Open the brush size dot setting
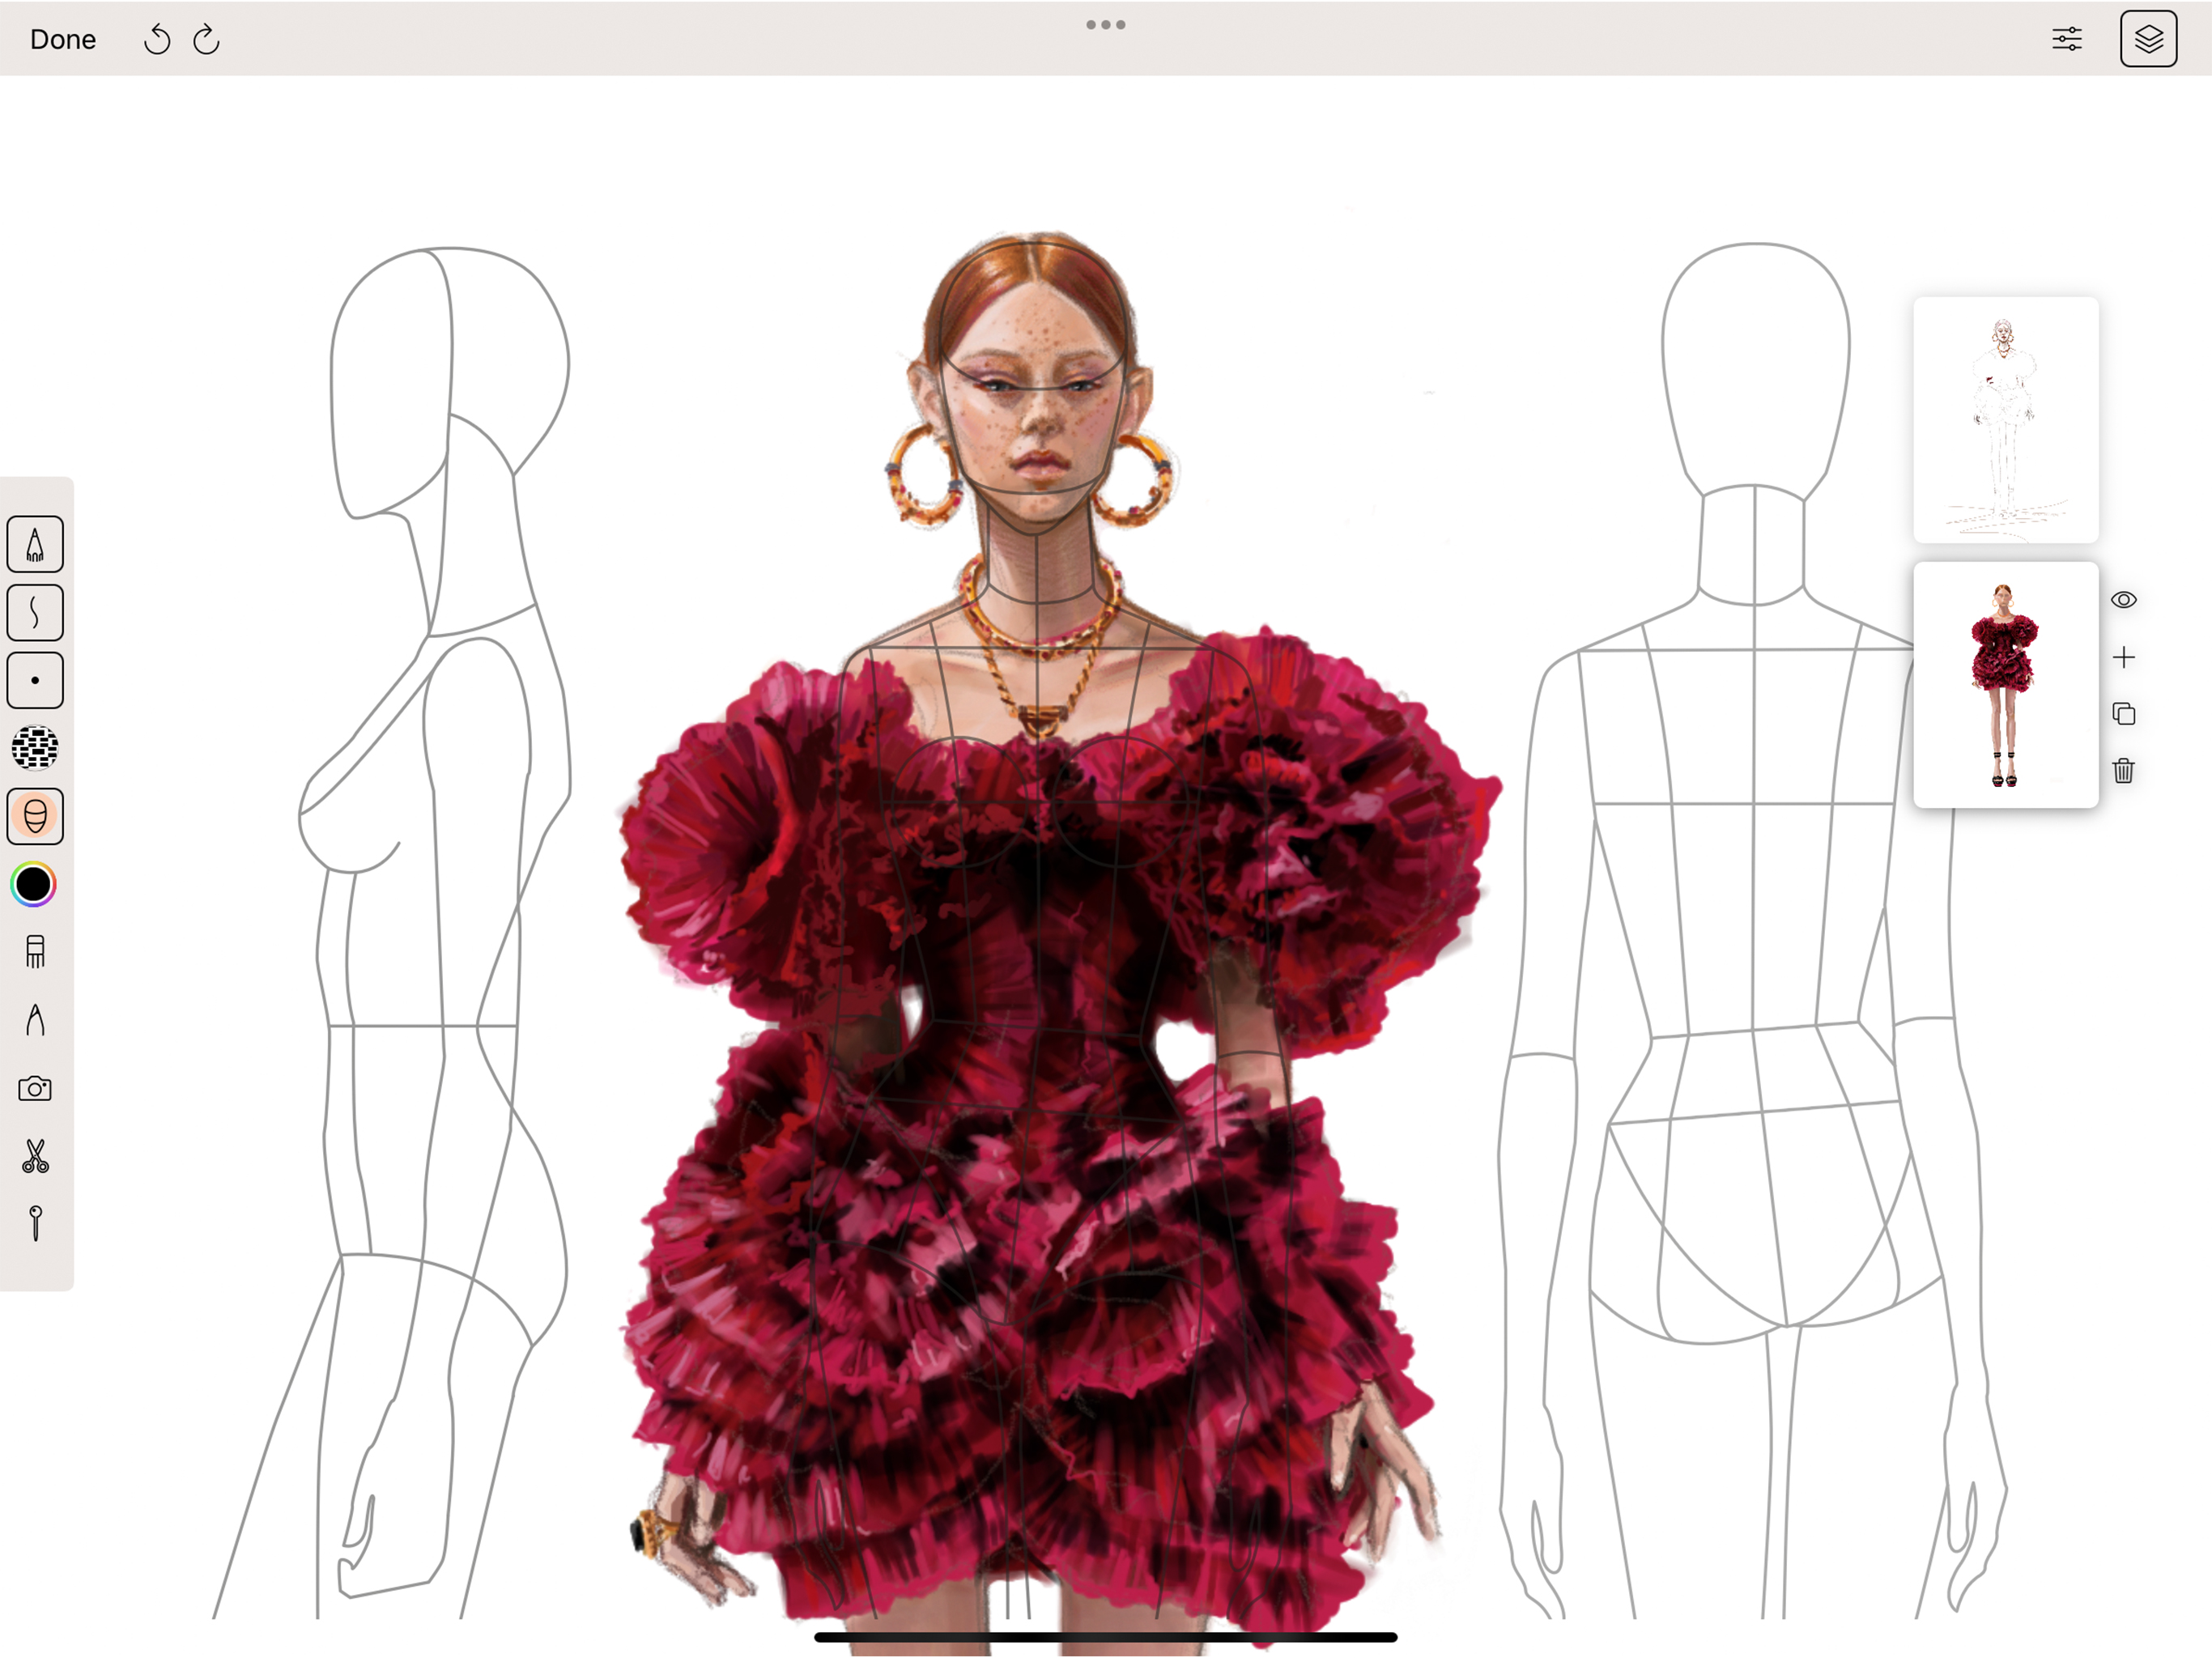 (35, 680)
